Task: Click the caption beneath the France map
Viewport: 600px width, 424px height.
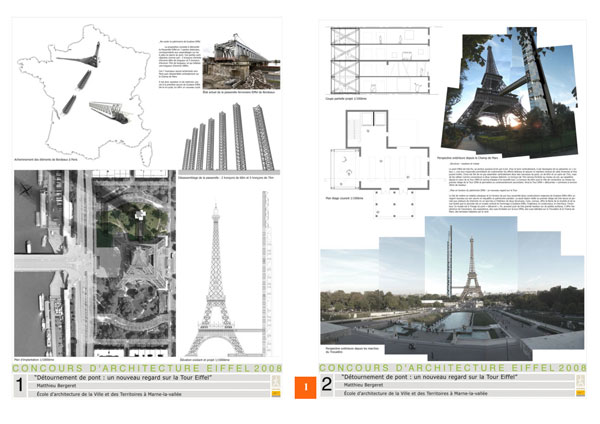Action: pyautogui.click(x=46, y=159)
